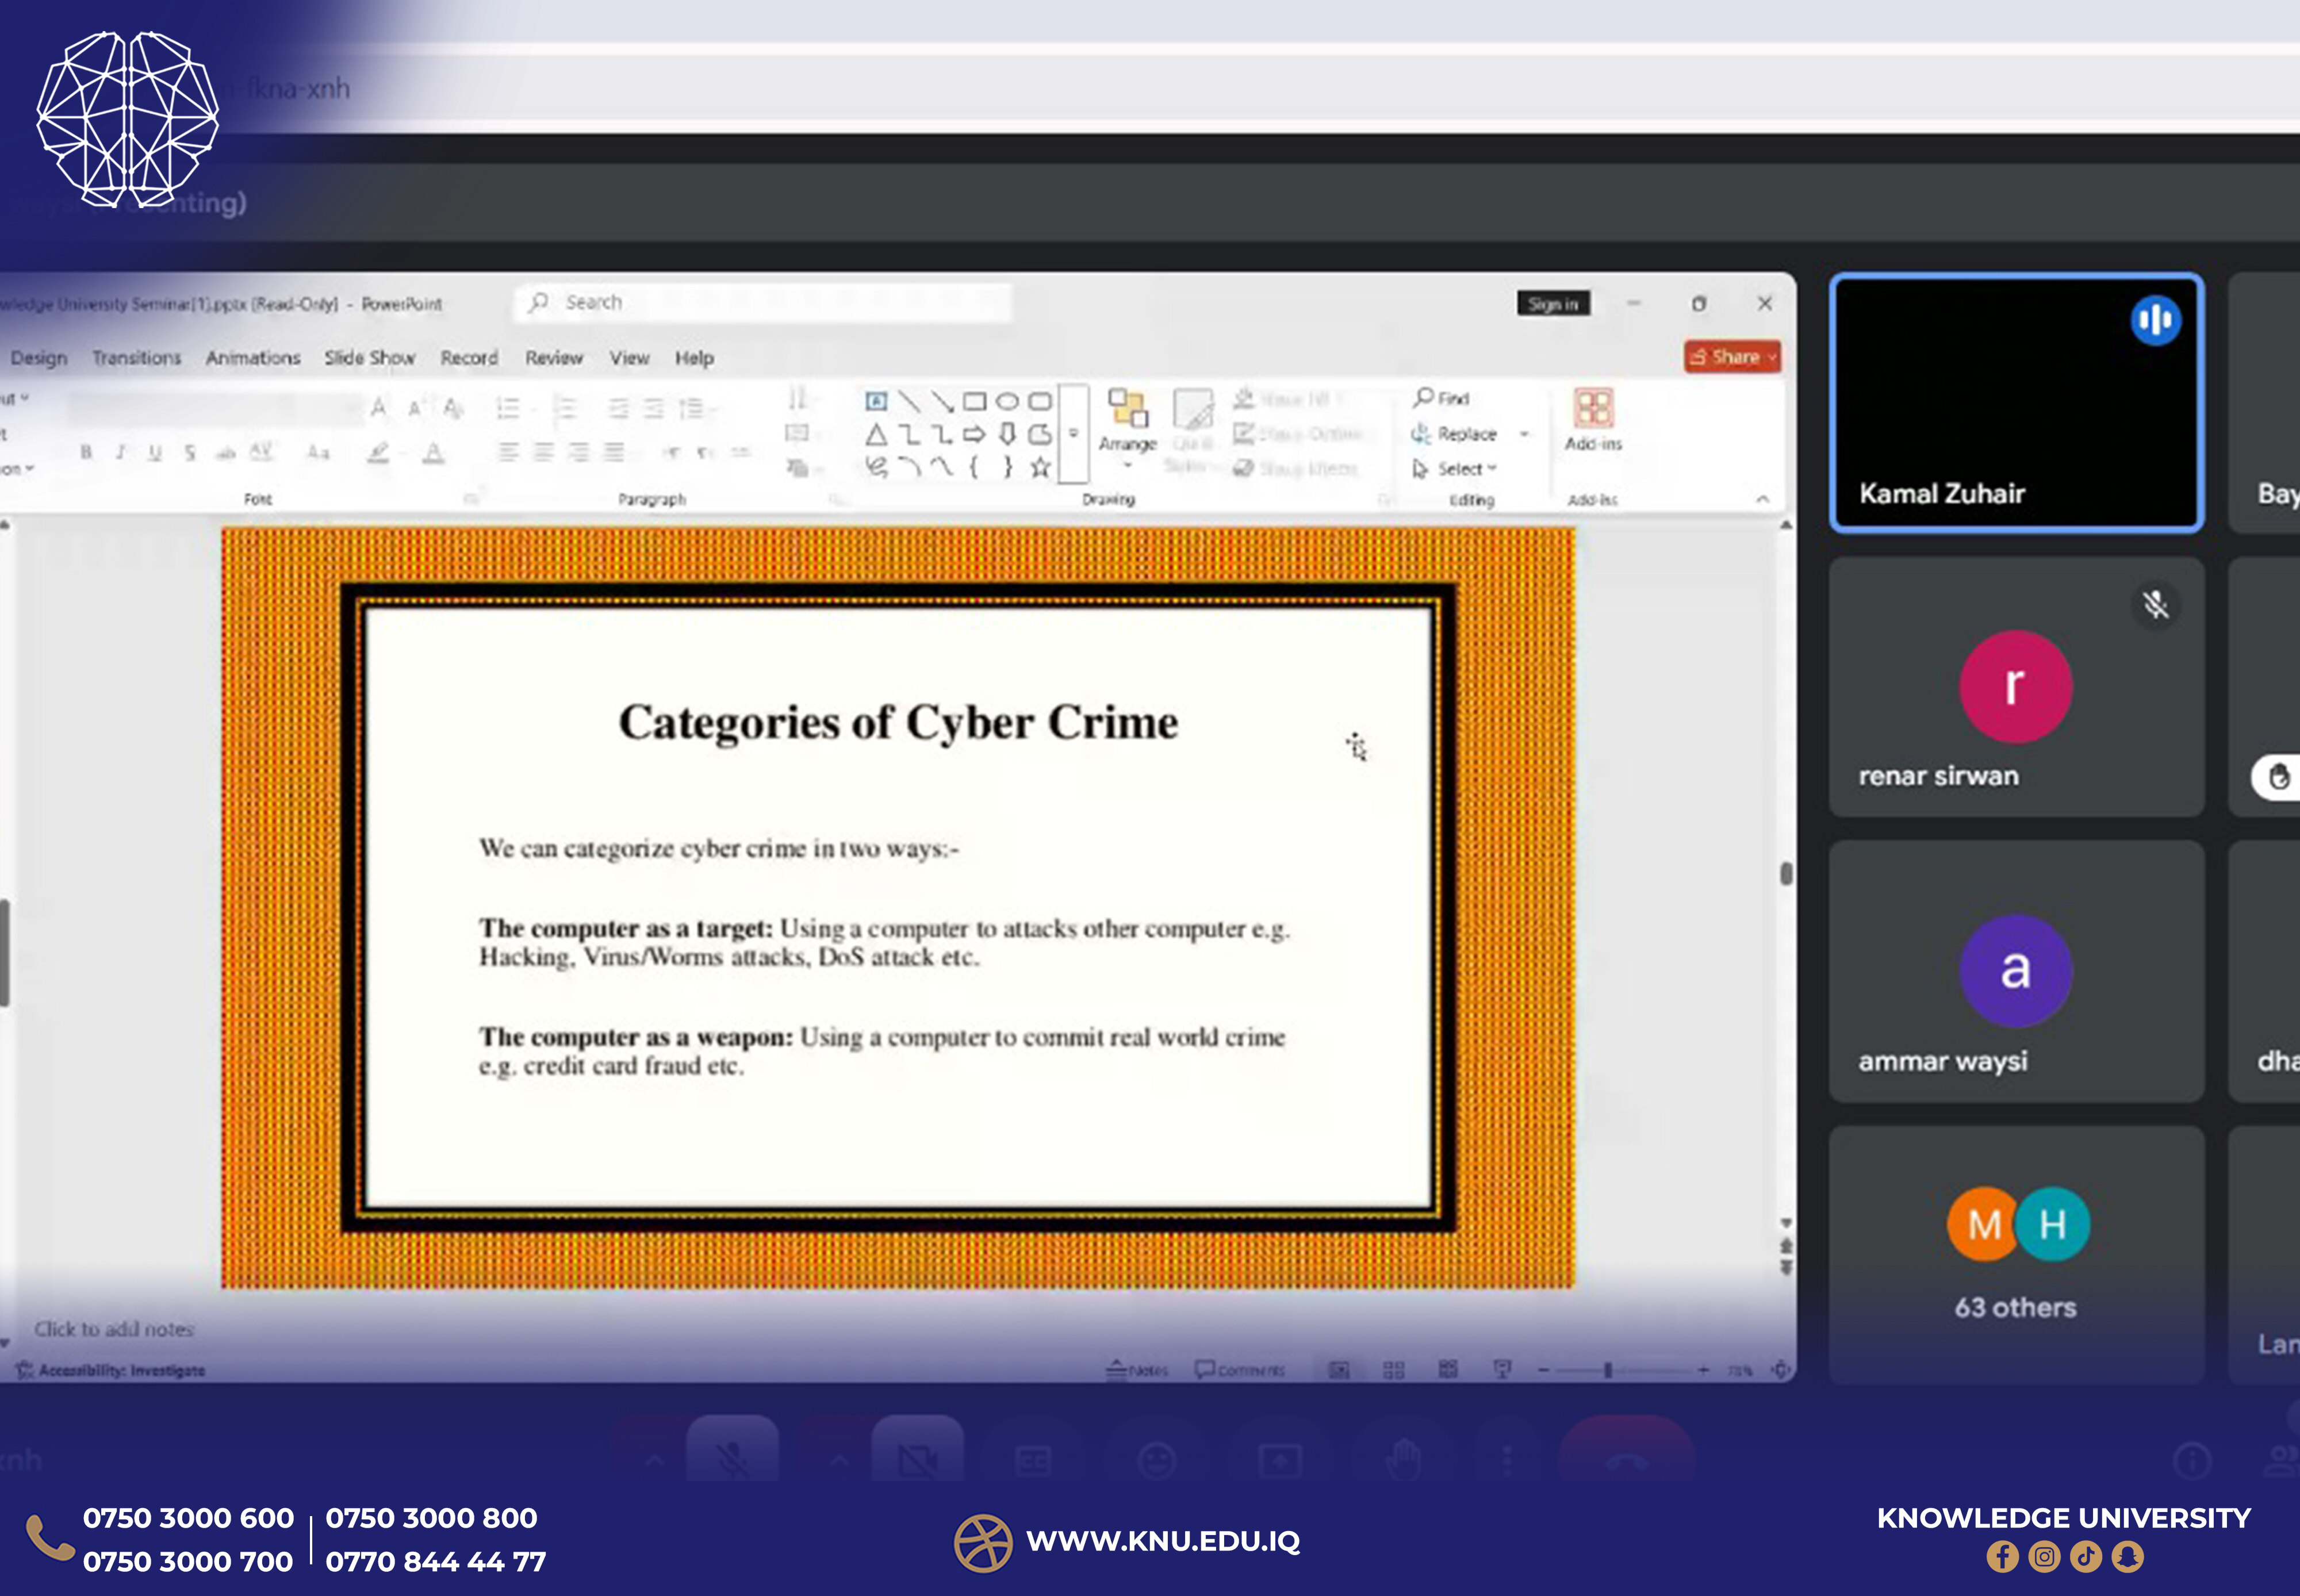Pick the Right Brace shape

(1007, 467)
